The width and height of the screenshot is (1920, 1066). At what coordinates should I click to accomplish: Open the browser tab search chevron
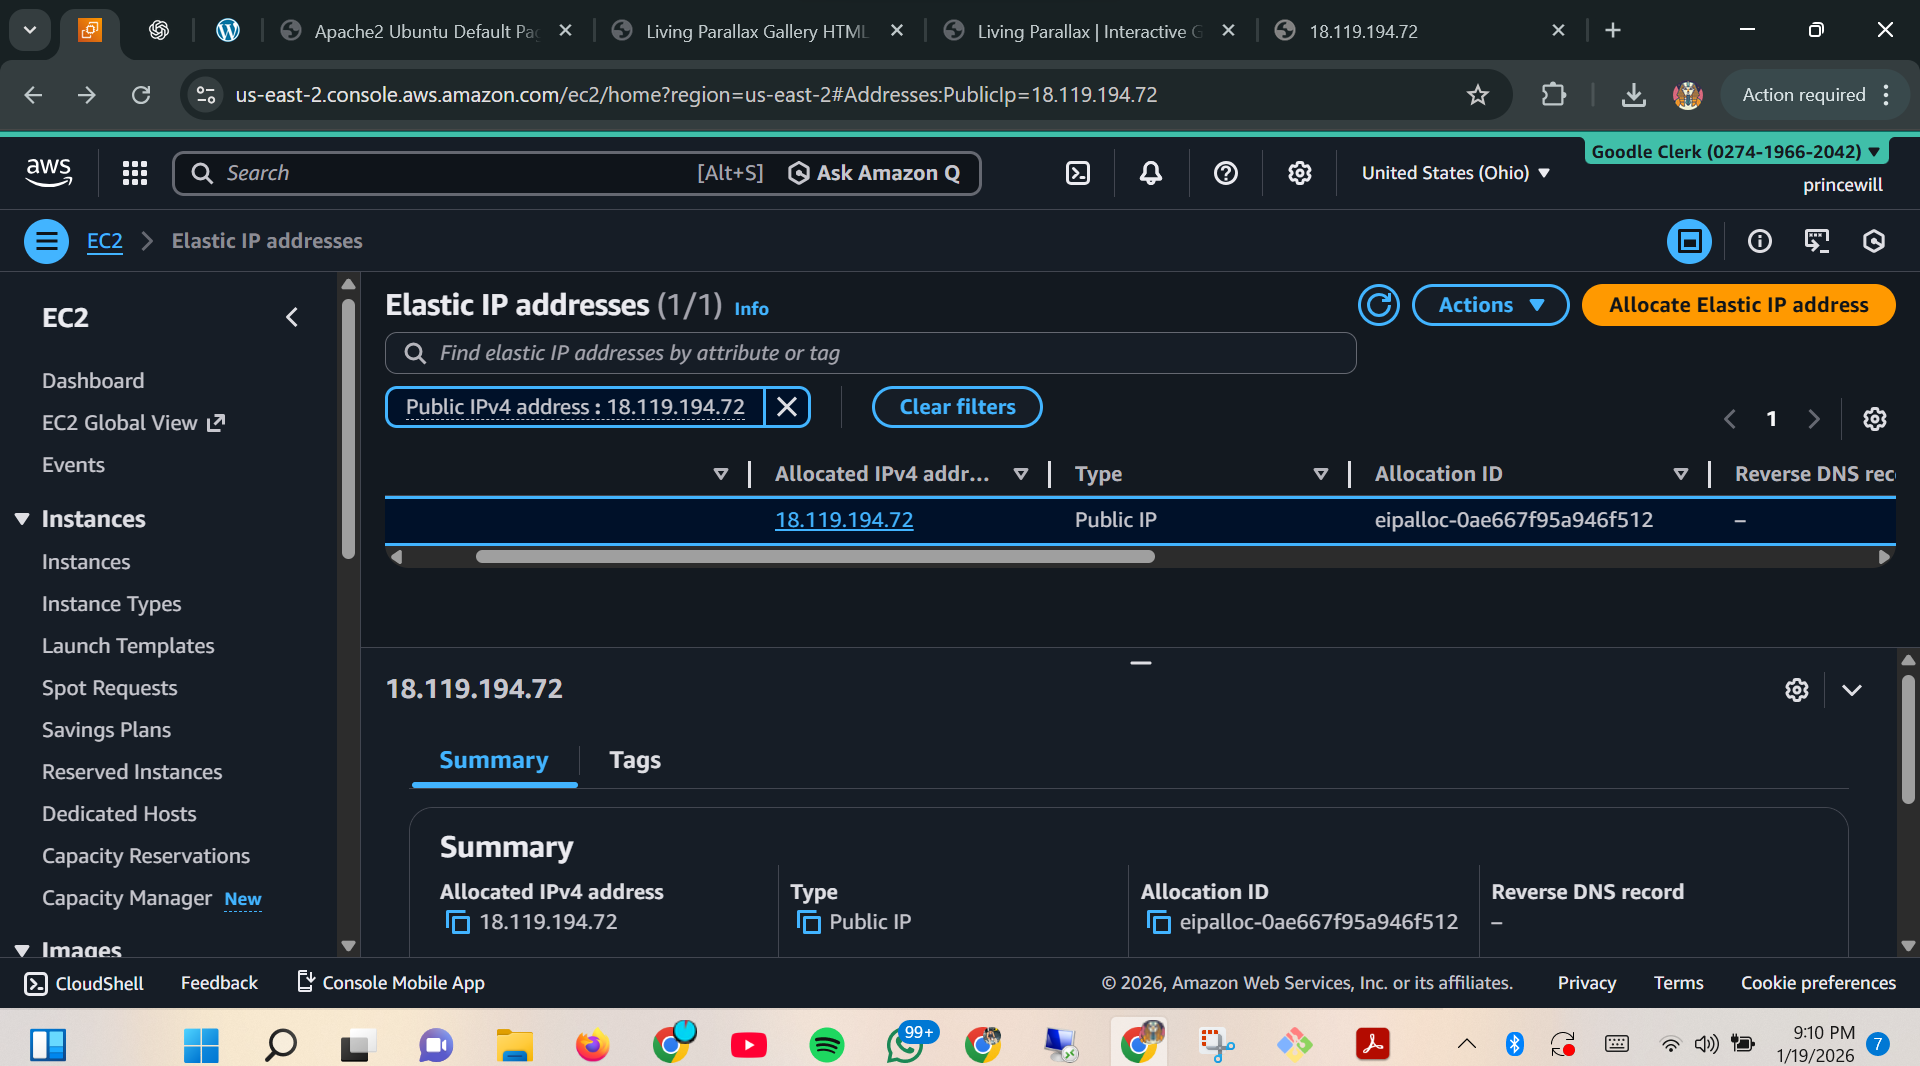30,30
